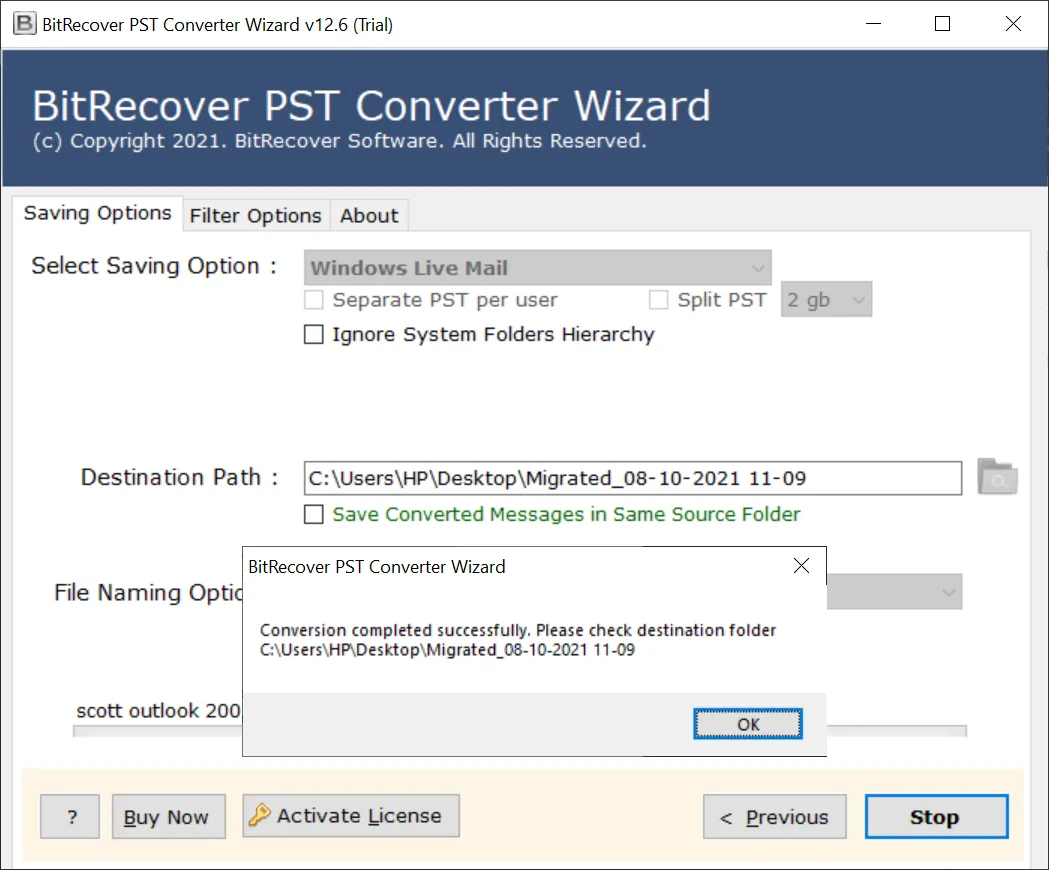Switch to the Filter Options tab
The width and height of the screenshot is (1049, 870).
pyautogui.click(x=255, y=216)
